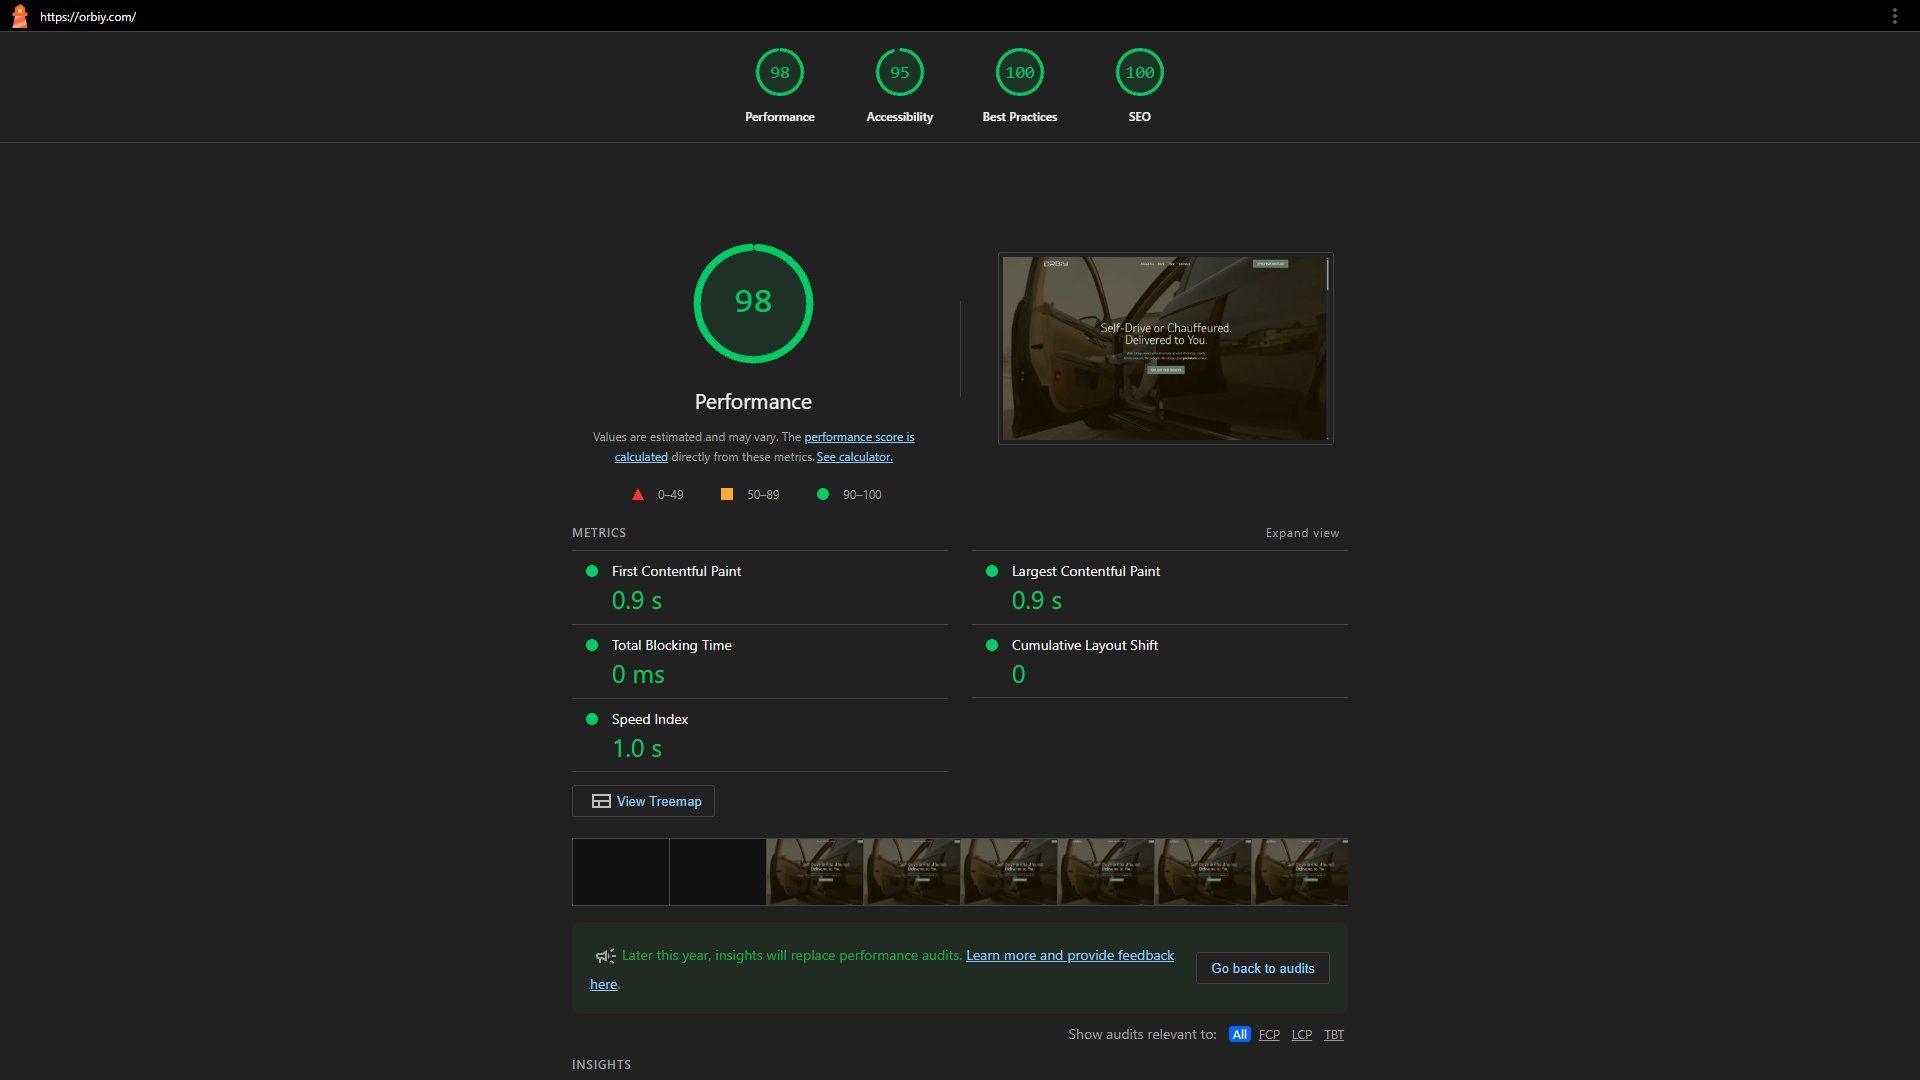Select the All audits filter
This screenshot has height=1080, width=1920.
point(1239,1035)
